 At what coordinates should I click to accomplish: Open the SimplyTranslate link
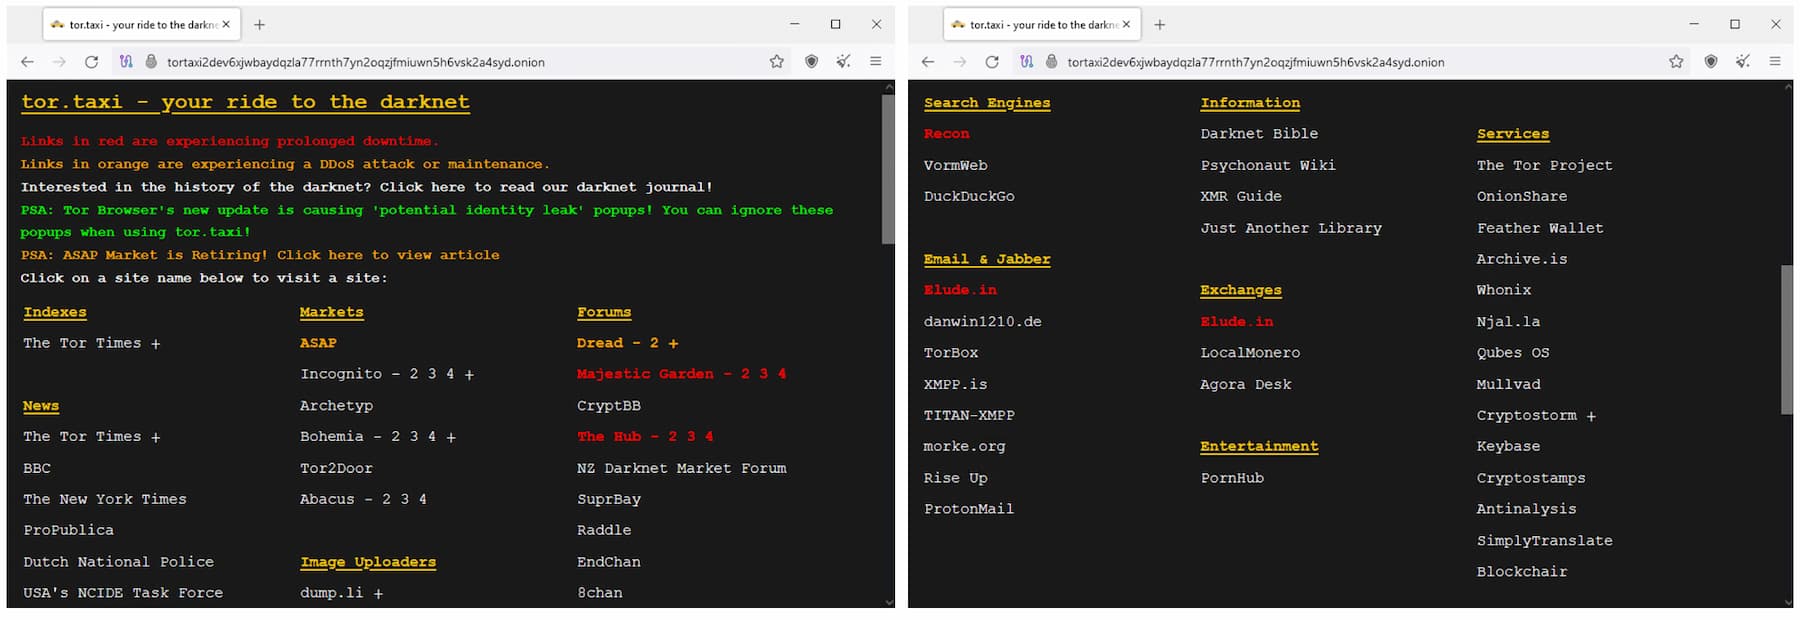coord(1544,541)
